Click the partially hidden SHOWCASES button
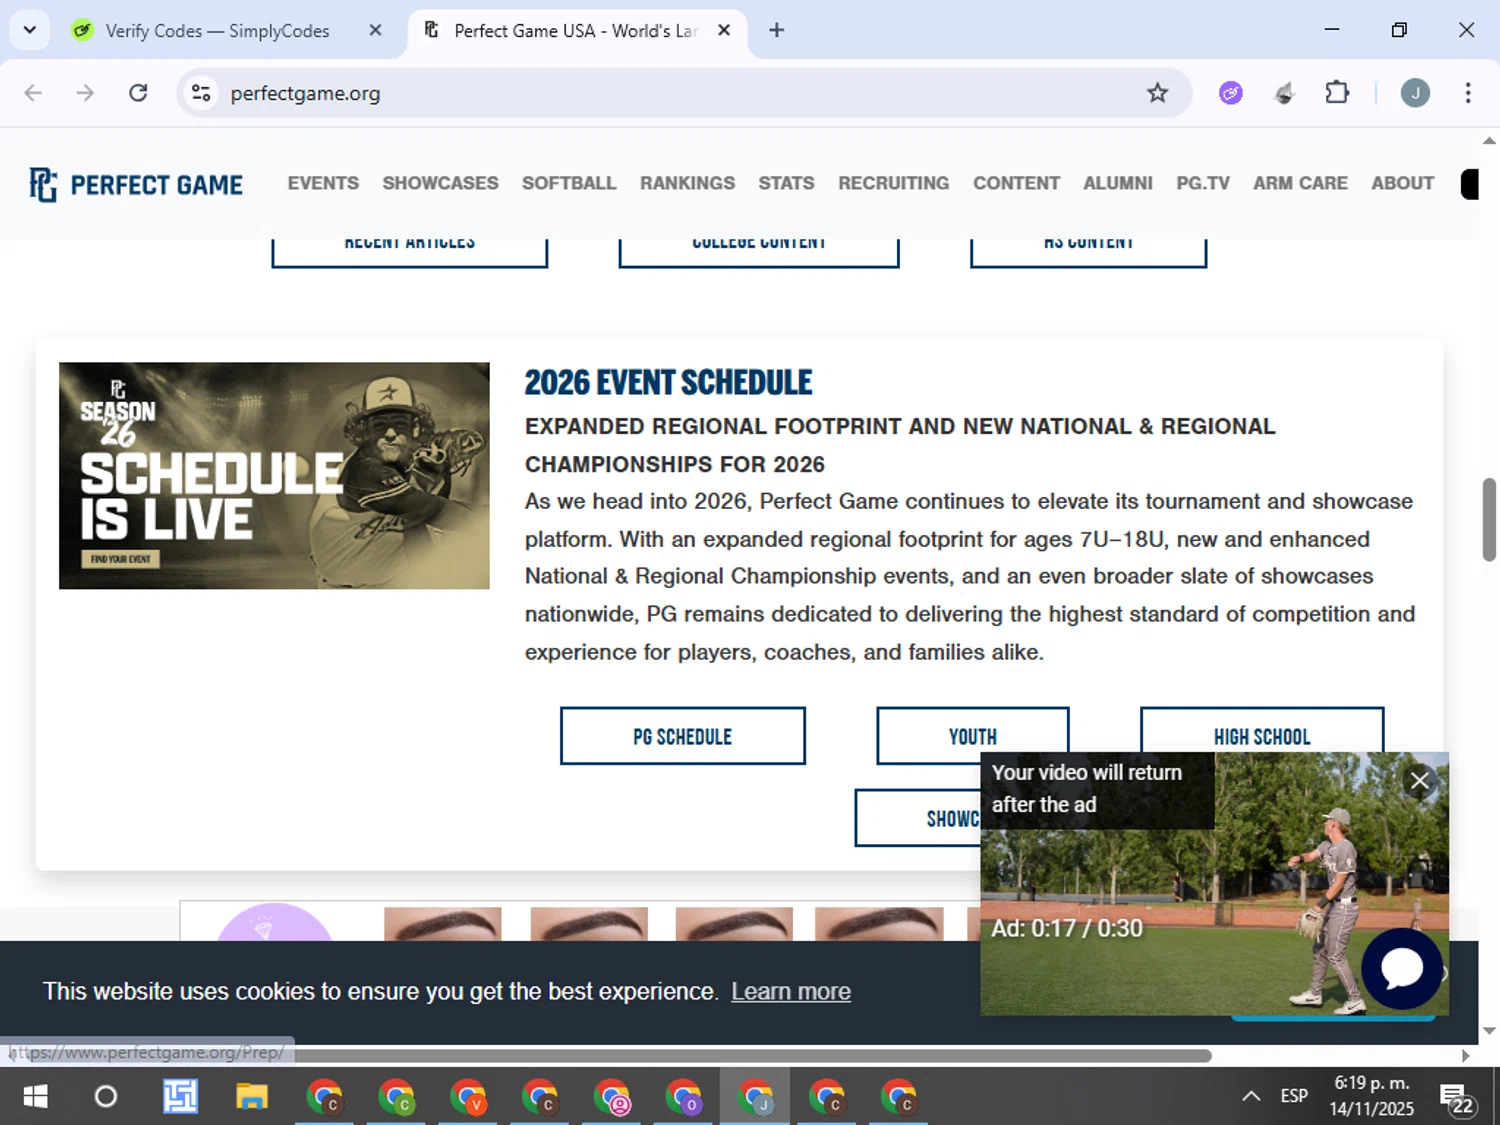The width and height of the screenshot is (1500, 1125). pos(918,818)
